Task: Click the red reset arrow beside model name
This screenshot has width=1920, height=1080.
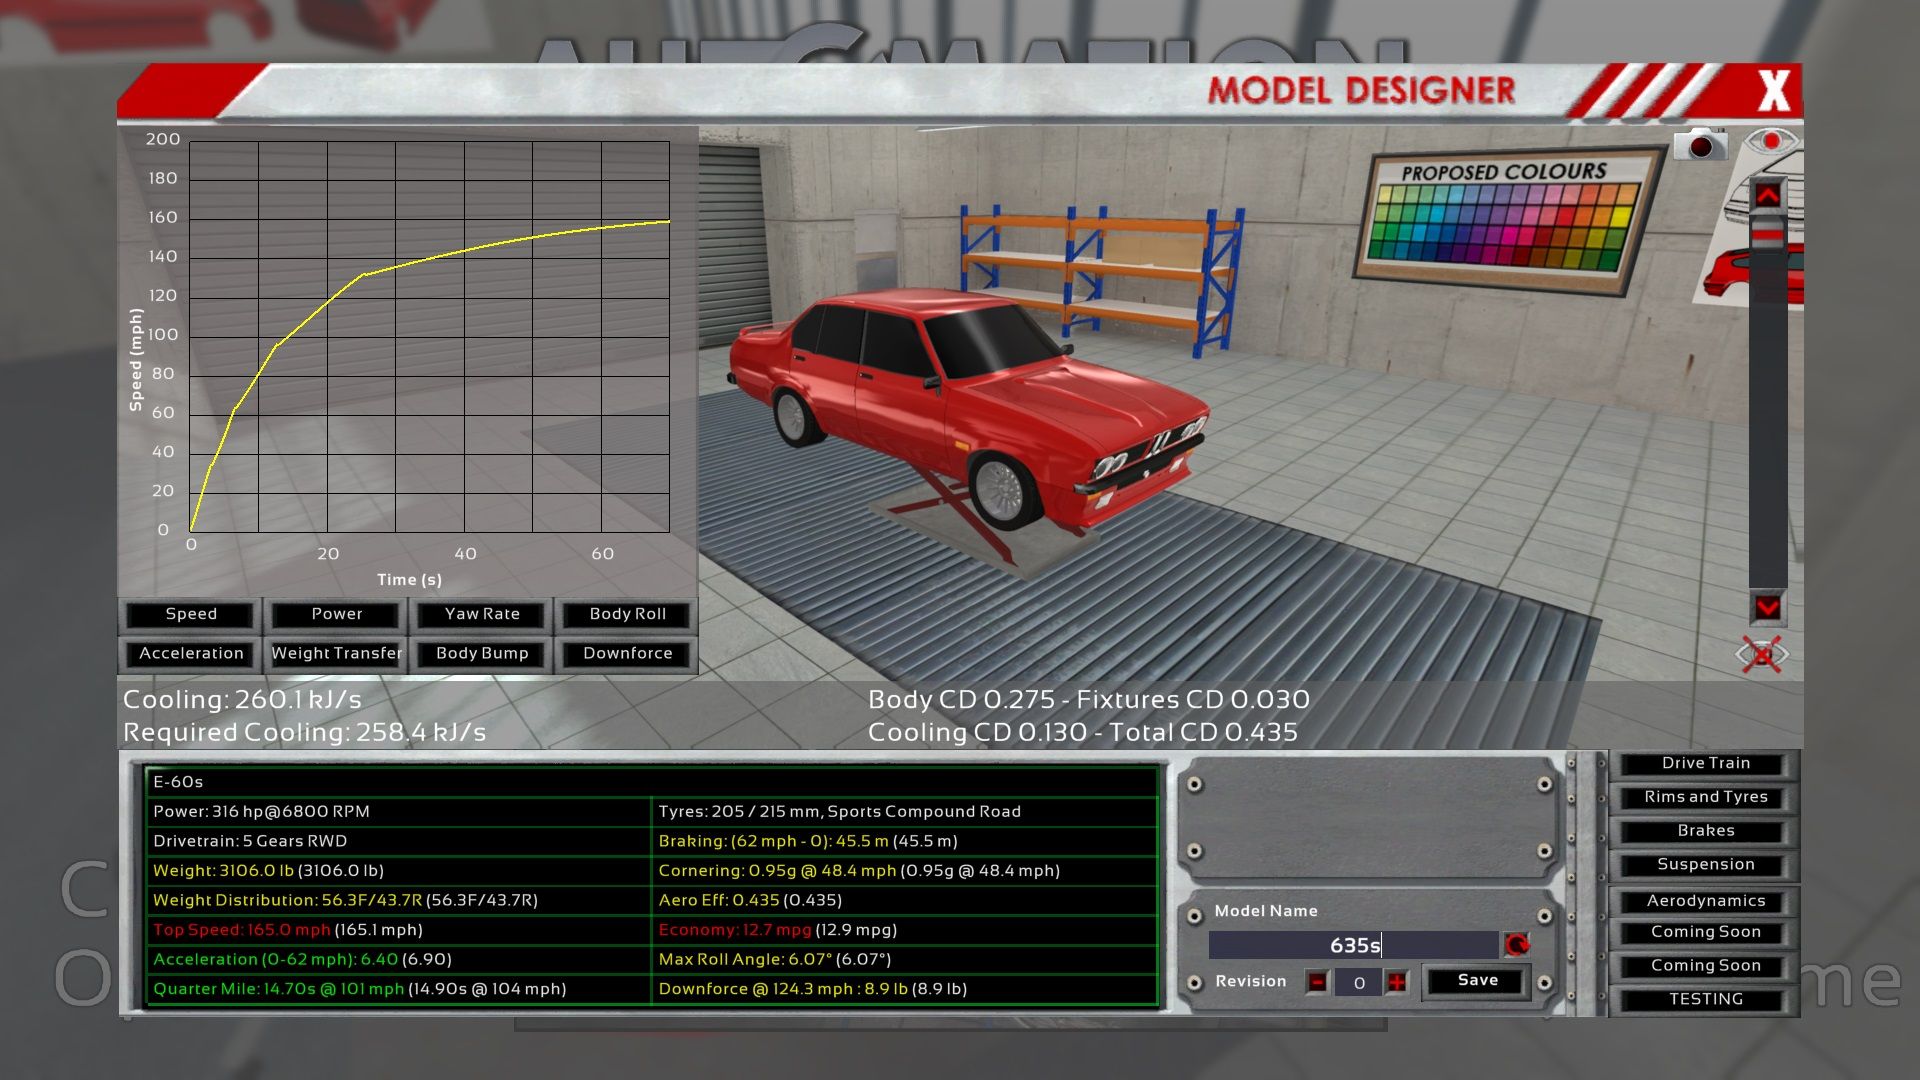Action: click(x=1516, y=945)
